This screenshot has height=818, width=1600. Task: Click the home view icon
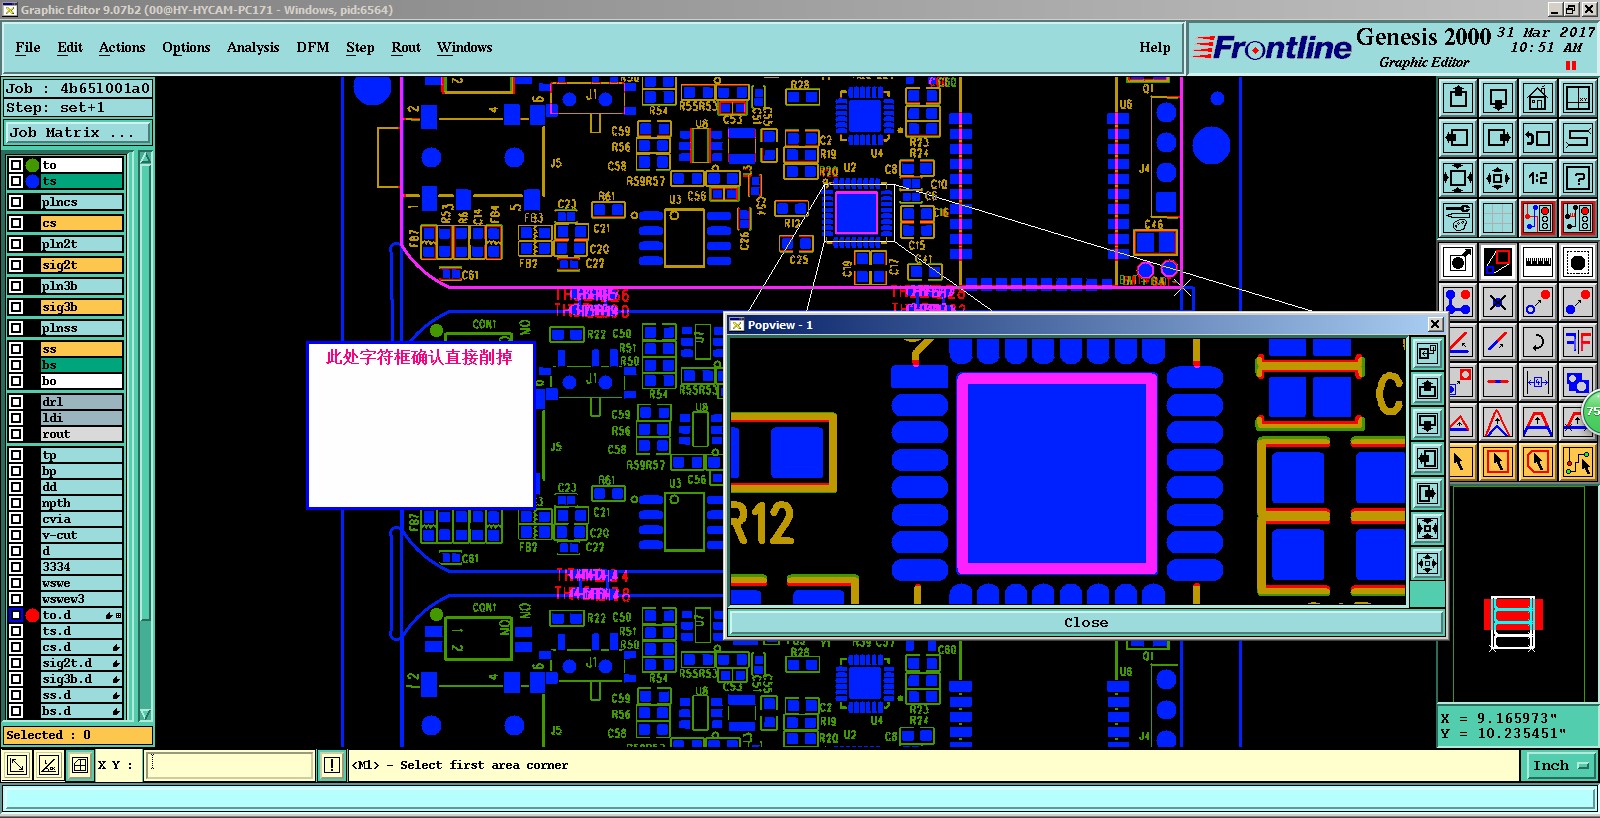(x=1538, y=98)
